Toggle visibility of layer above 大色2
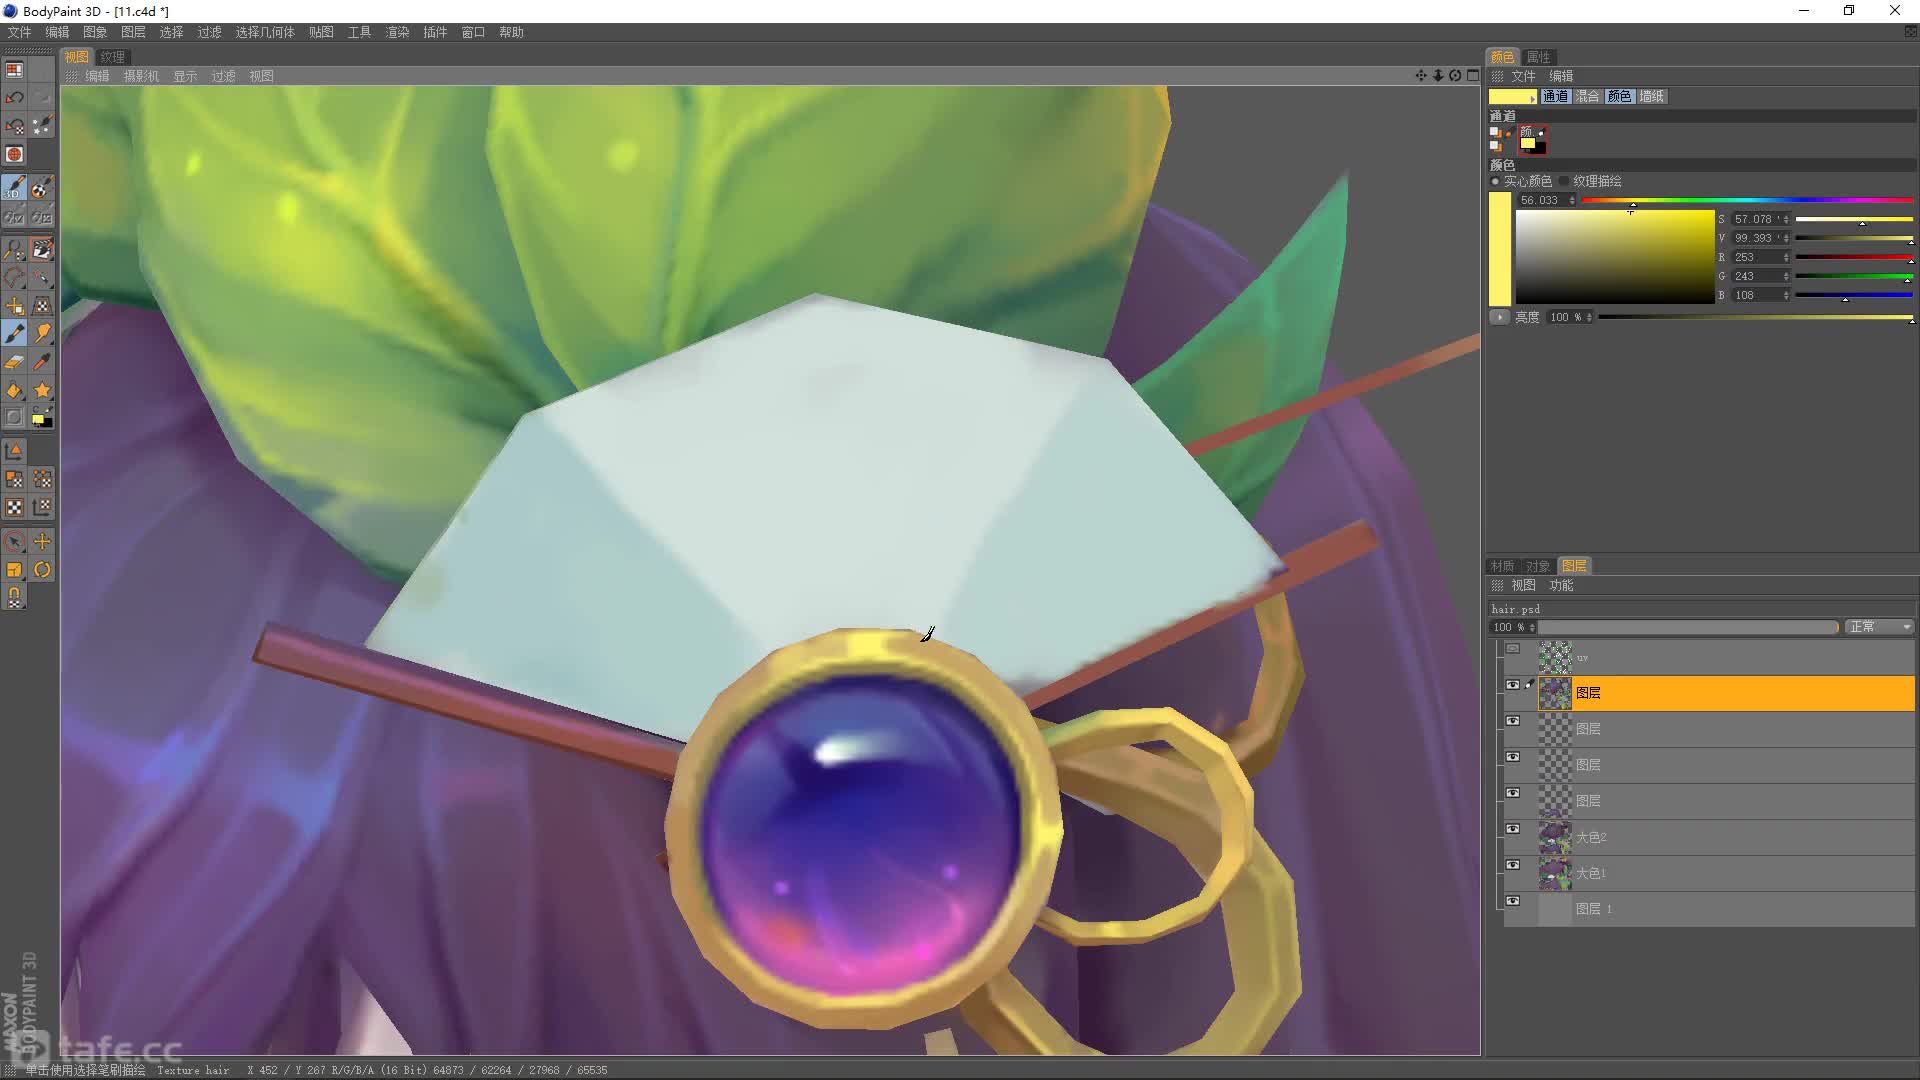Image resolution: width=1920 pixels, height=1080 pixels. 1513,793
